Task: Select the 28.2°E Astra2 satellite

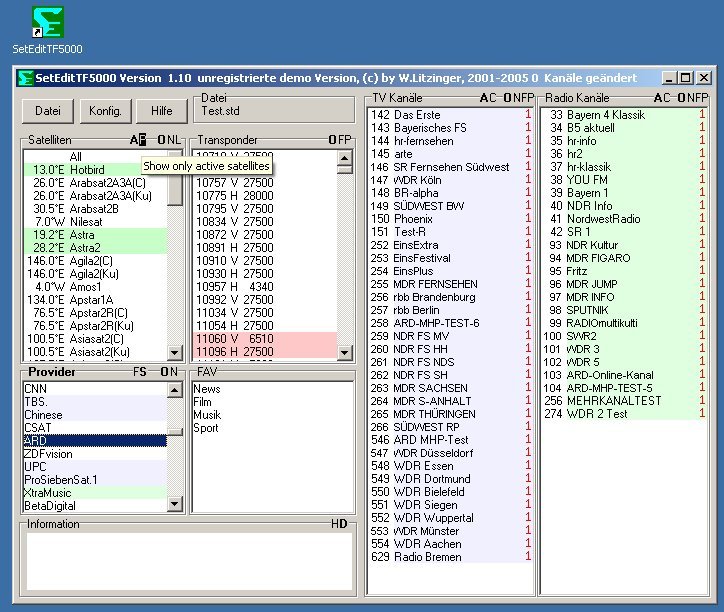Action: click(x=95, y=248)
